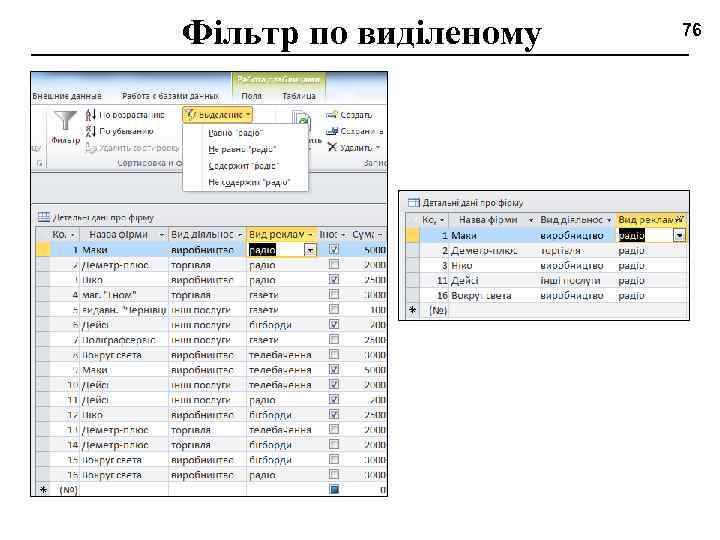Select row 1 Маки via its row selector

pyautogui.click(x=43, y=250)
